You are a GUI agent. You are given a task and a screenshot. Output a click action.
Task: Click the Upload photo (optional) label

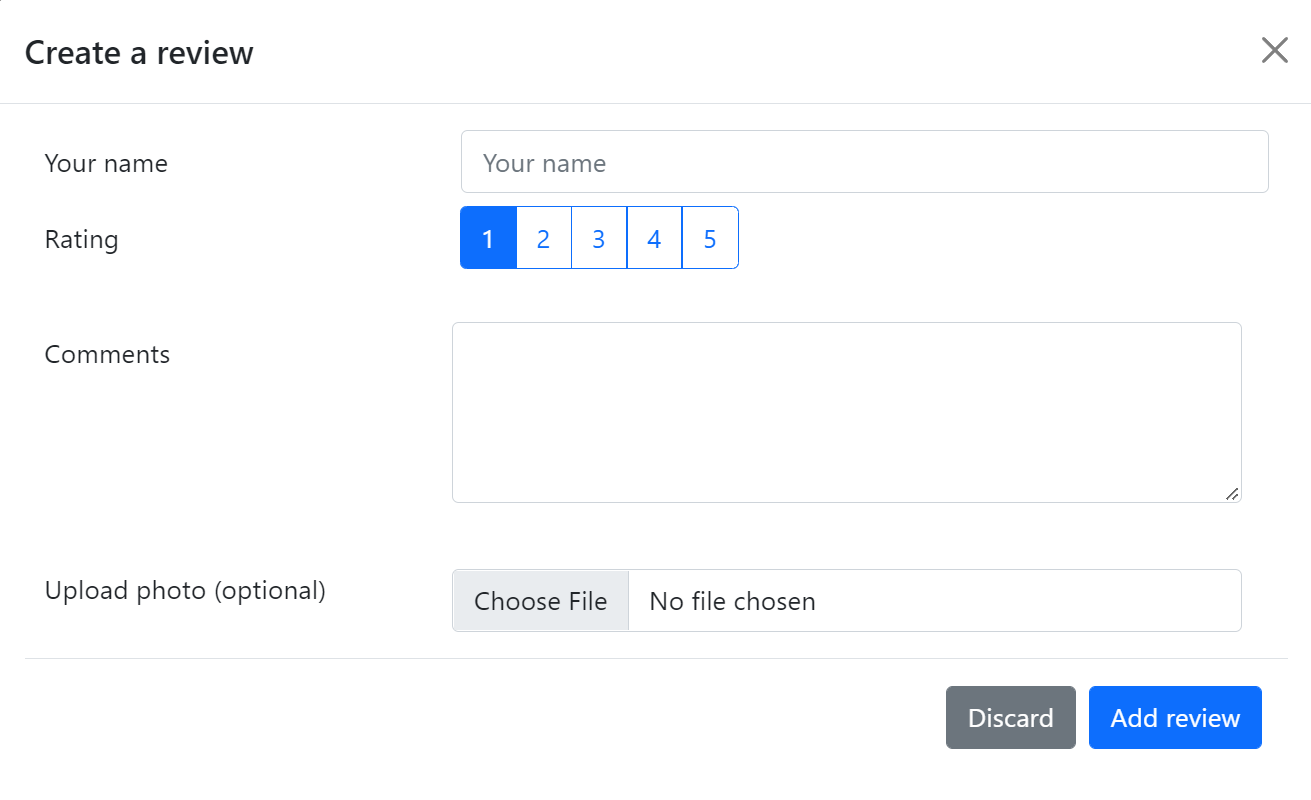pos(185,591)
